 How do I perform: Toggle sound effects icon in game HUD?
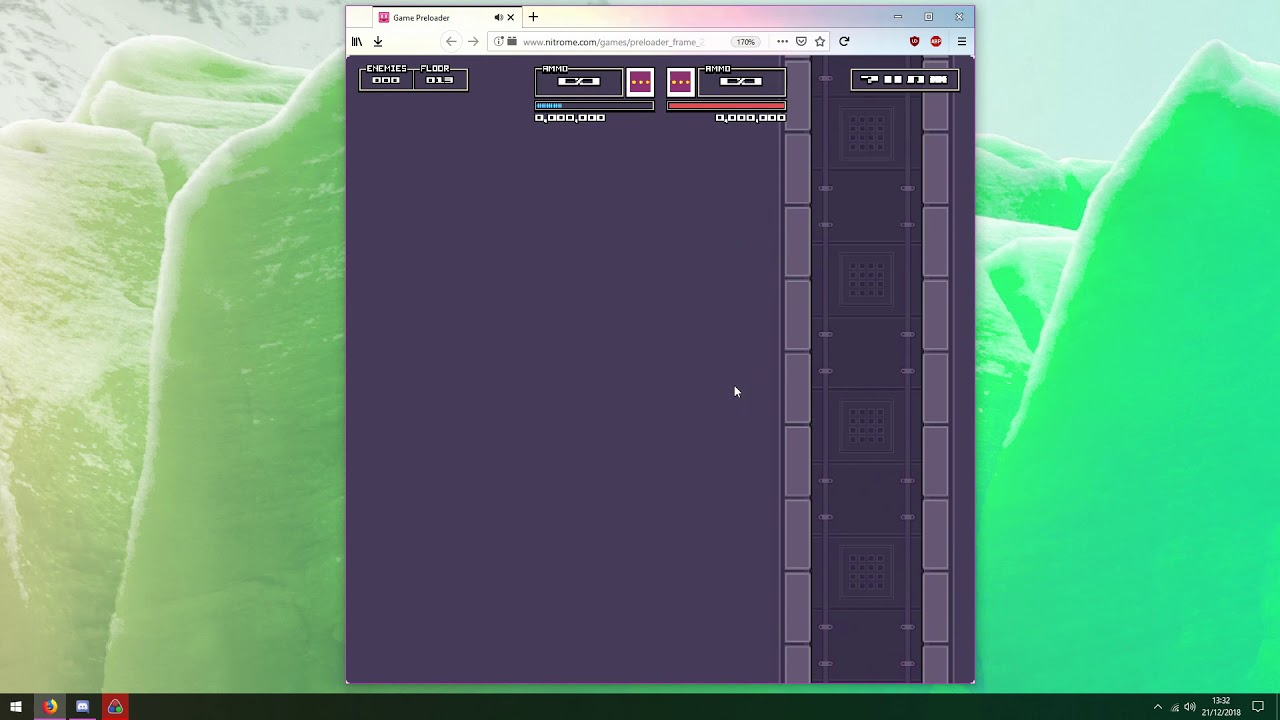[938, 79]
